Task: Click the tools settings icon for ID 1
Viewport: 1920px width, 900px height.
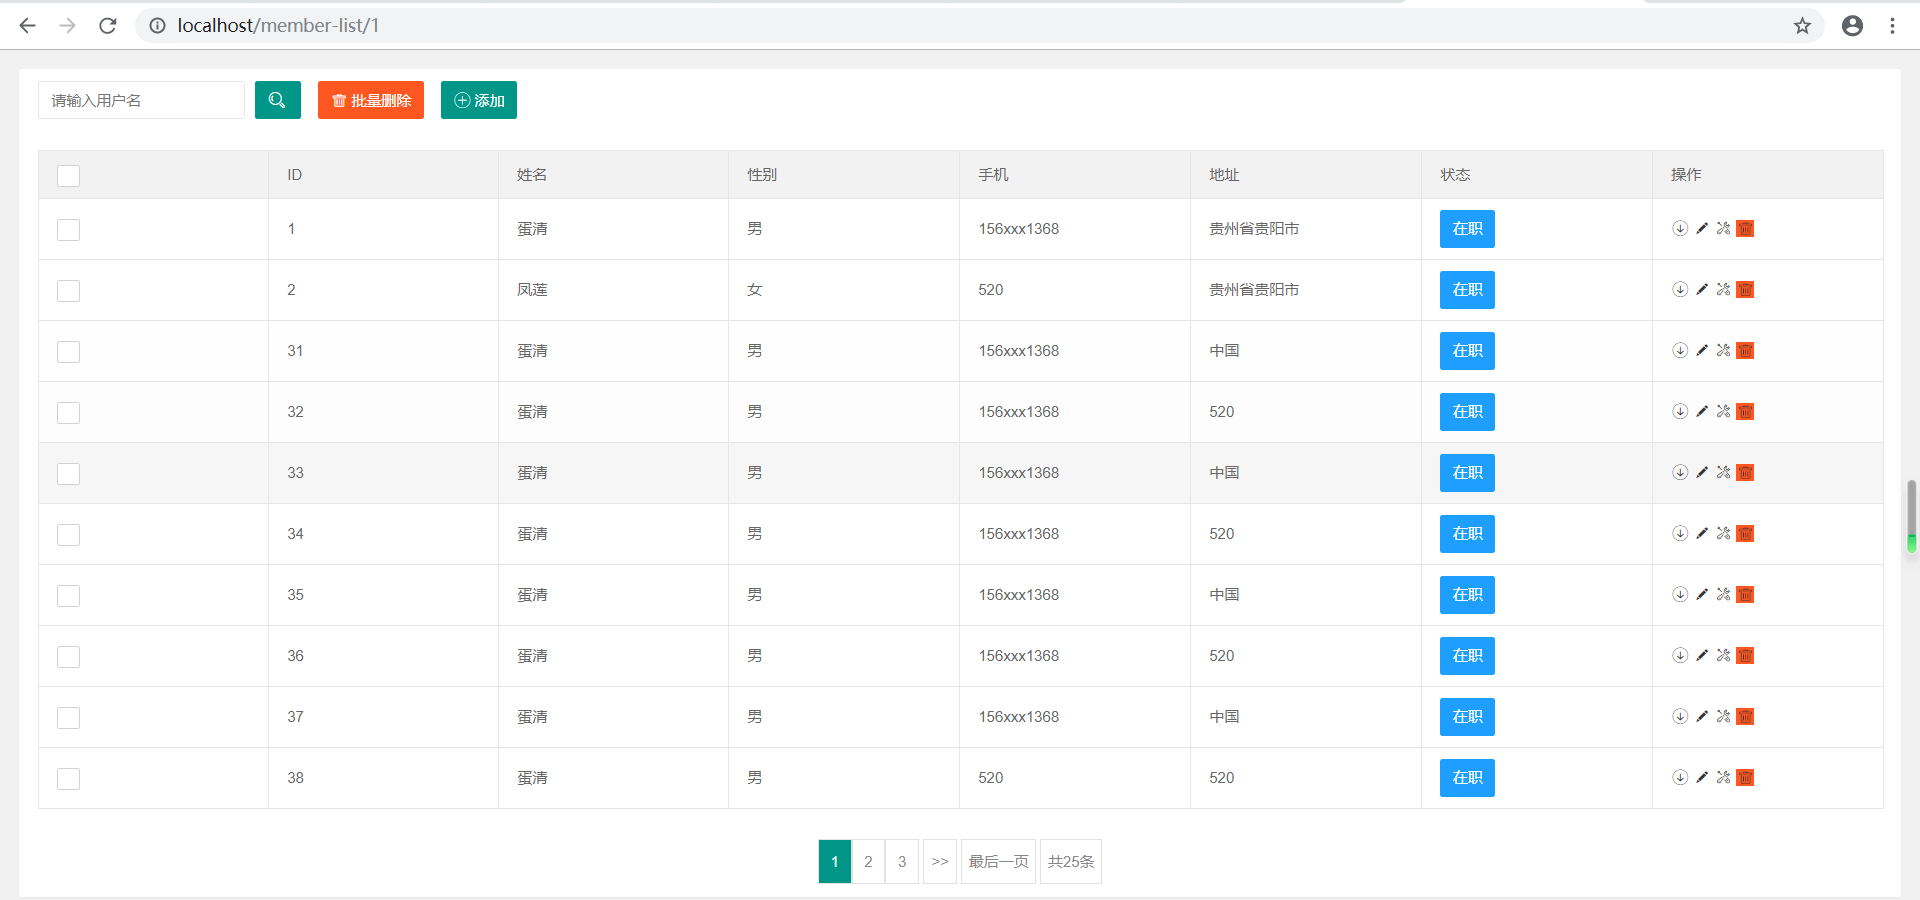Action: click(1723, 228)
